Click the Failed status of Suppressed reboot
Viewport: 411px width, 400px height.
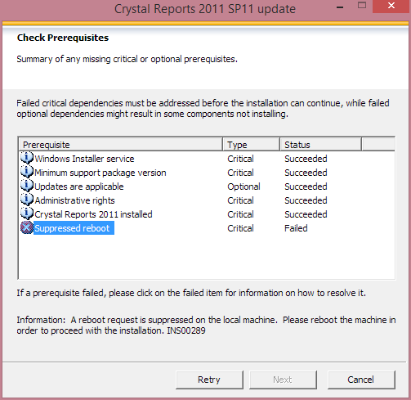pyautogui.click(x=296, y=228)
